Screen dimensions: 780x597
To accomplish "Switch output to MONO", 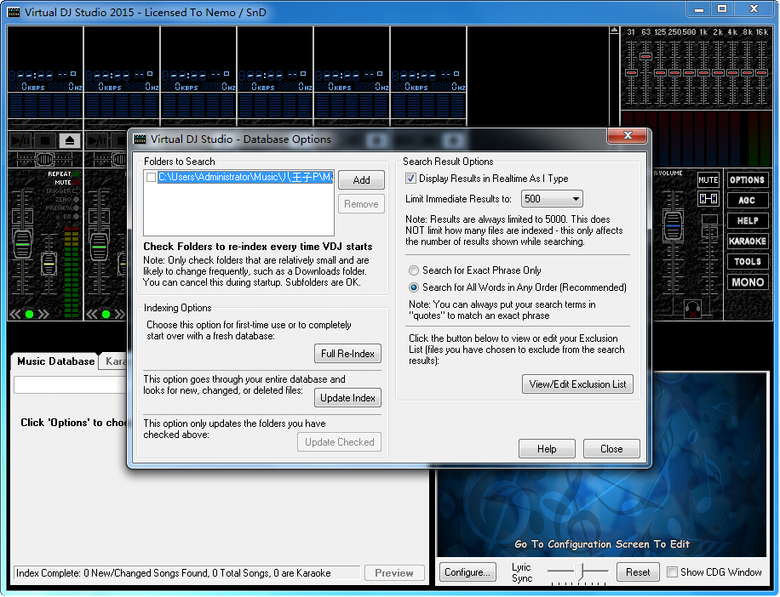I will point(747,283).
